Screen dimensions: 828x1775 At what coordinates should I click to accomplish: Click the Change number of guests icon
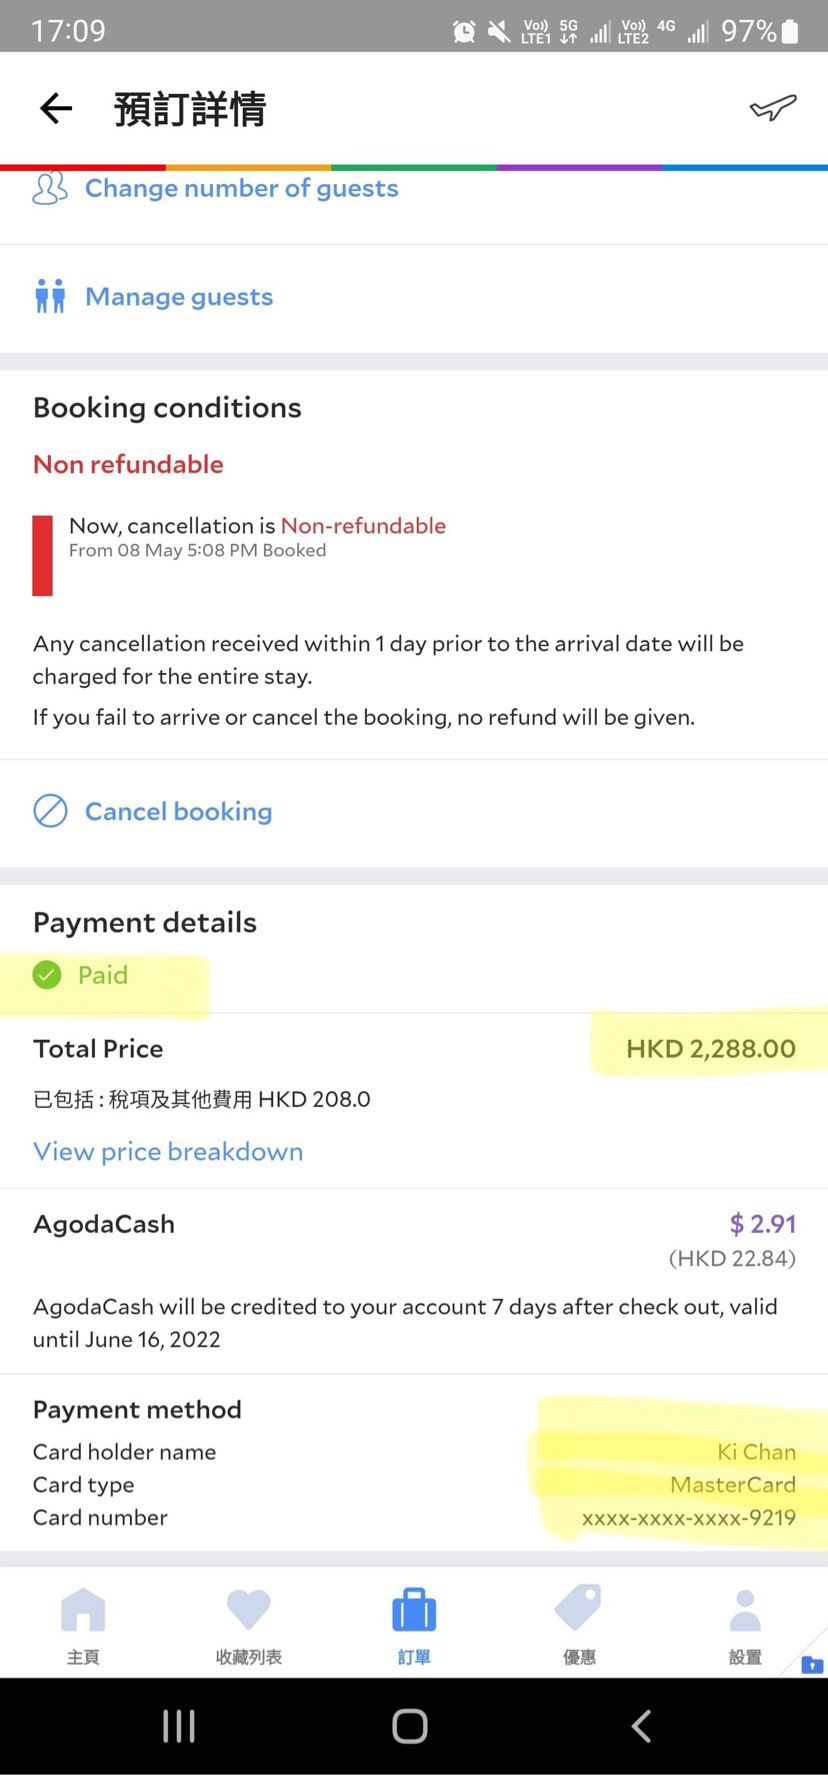coord(50,188)
